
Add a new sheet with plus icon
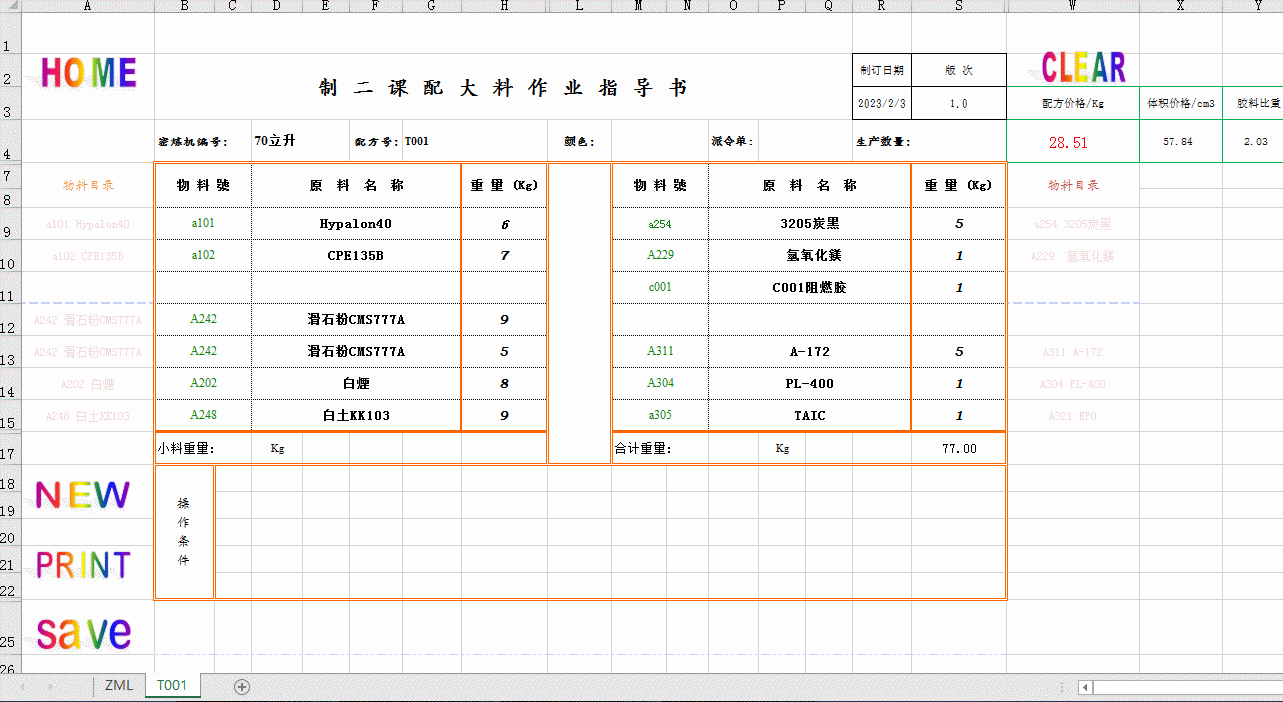(242, 686)
